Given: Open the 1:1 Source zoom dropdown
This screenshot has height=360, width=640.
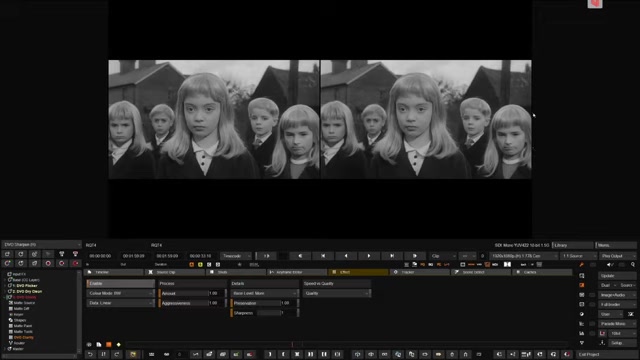Looking at the screenshot, I should [578, 256].
